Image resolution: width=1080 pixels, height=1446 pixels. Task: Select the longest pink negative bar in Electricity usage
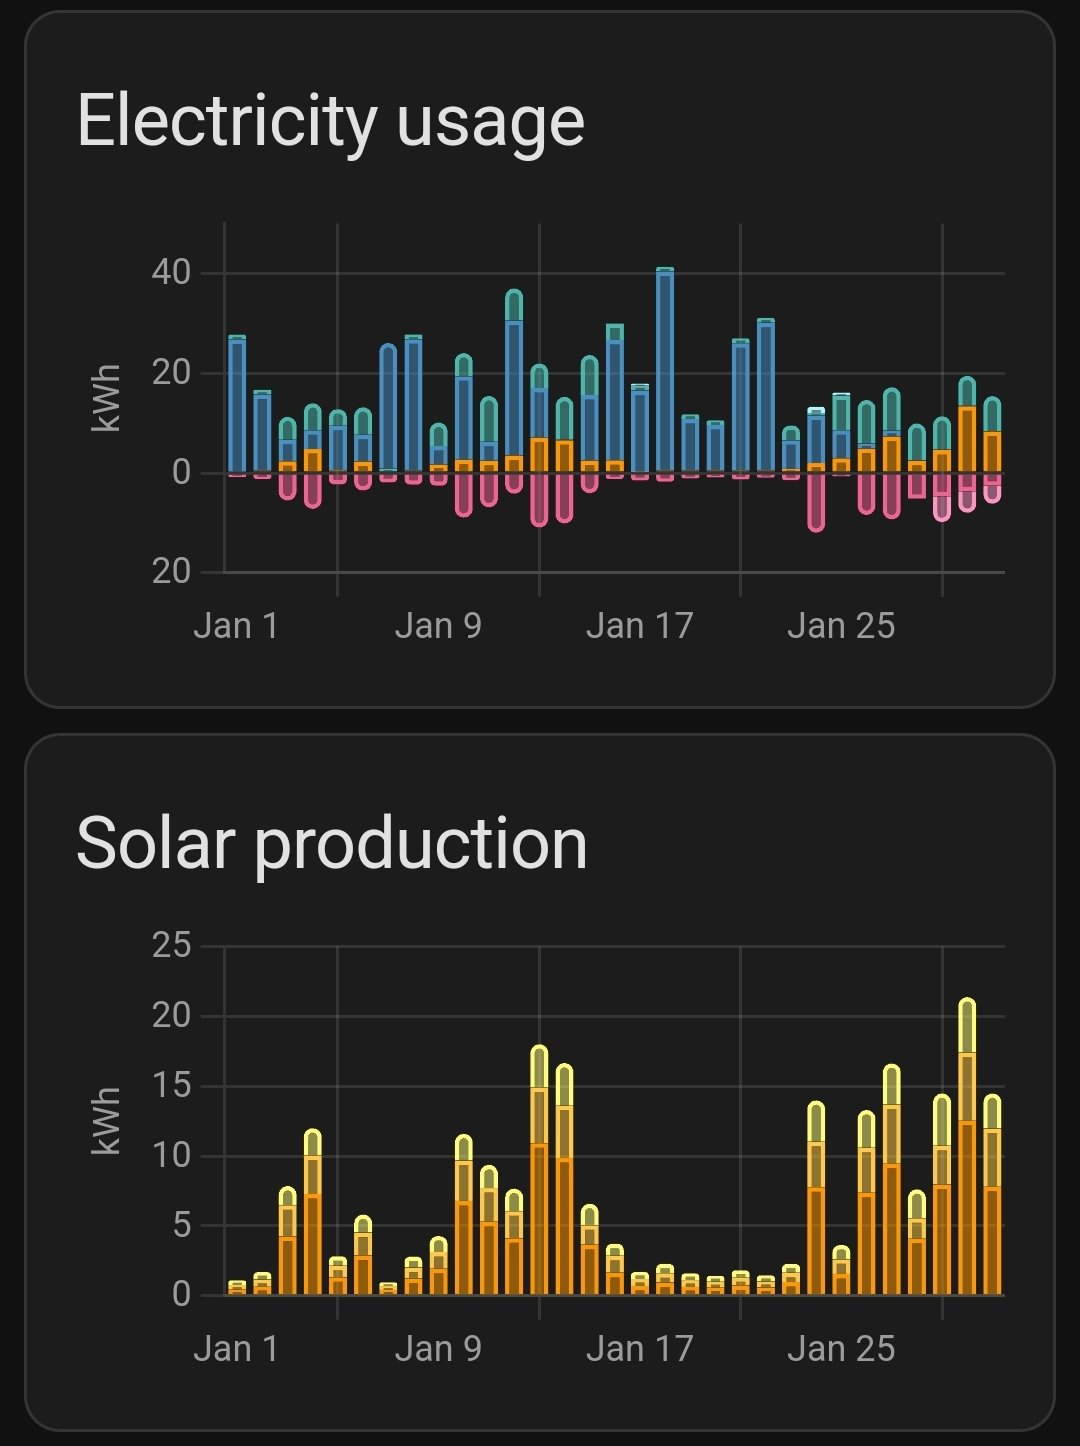[816, 500]
